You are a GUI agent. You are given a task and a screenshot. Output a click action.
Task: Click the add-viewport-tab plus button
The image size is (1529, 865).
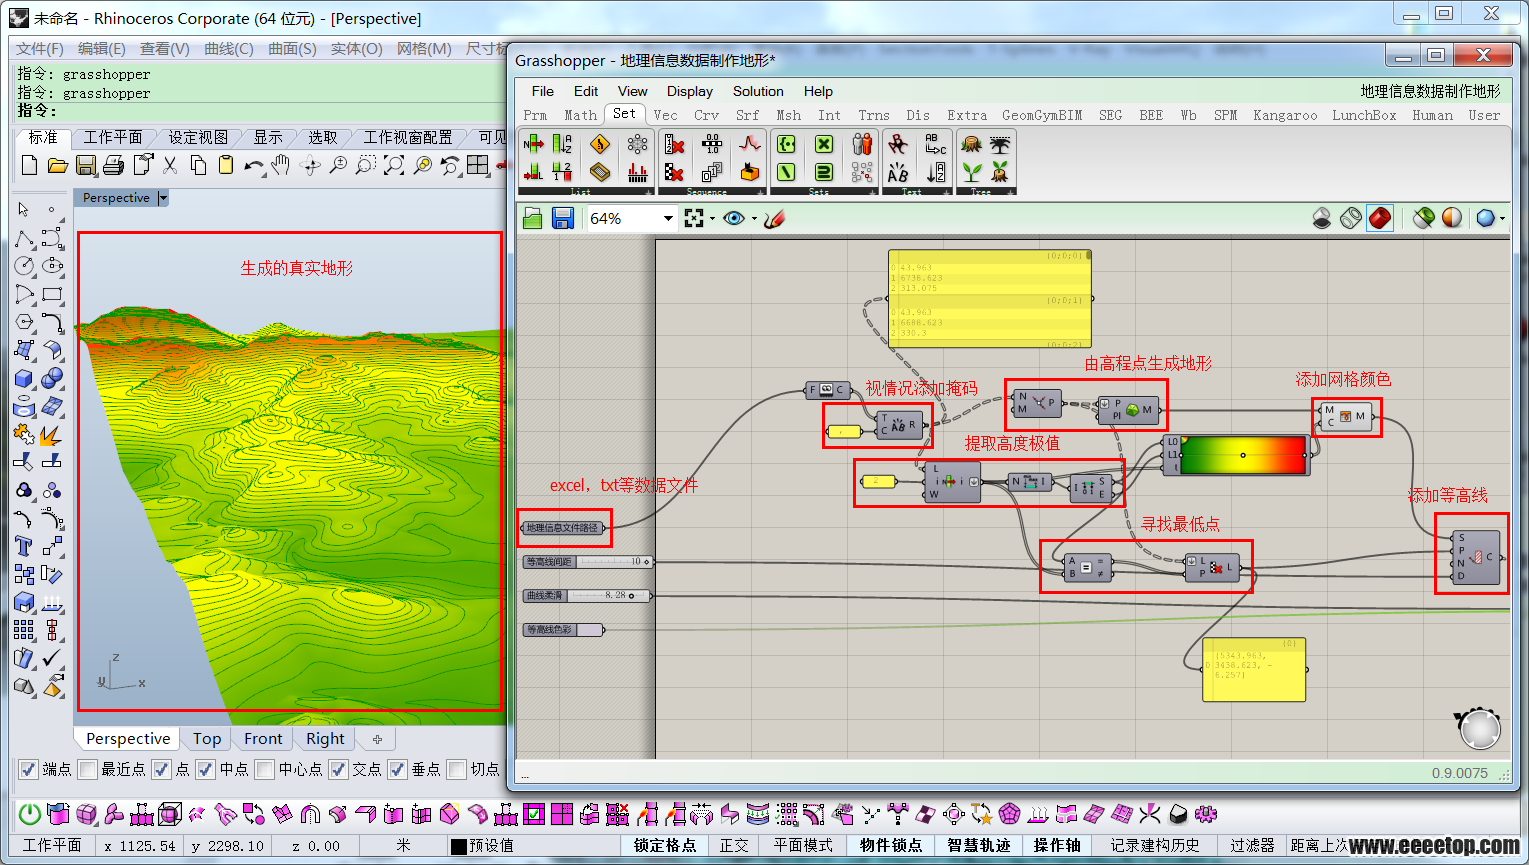tap(377, 739)
